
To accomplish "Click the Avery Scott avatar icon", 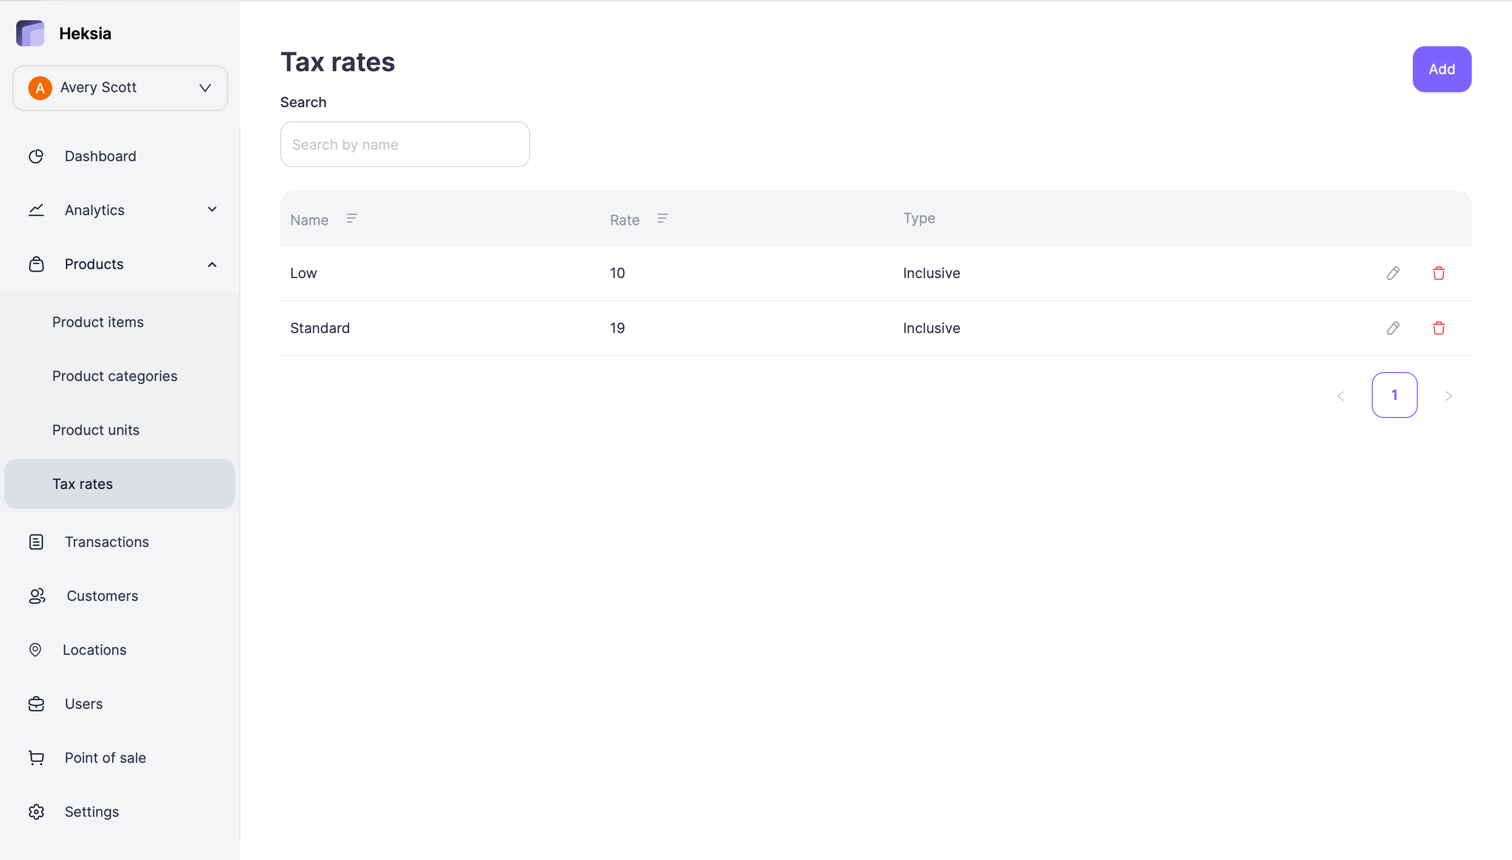I will point(40,88).
